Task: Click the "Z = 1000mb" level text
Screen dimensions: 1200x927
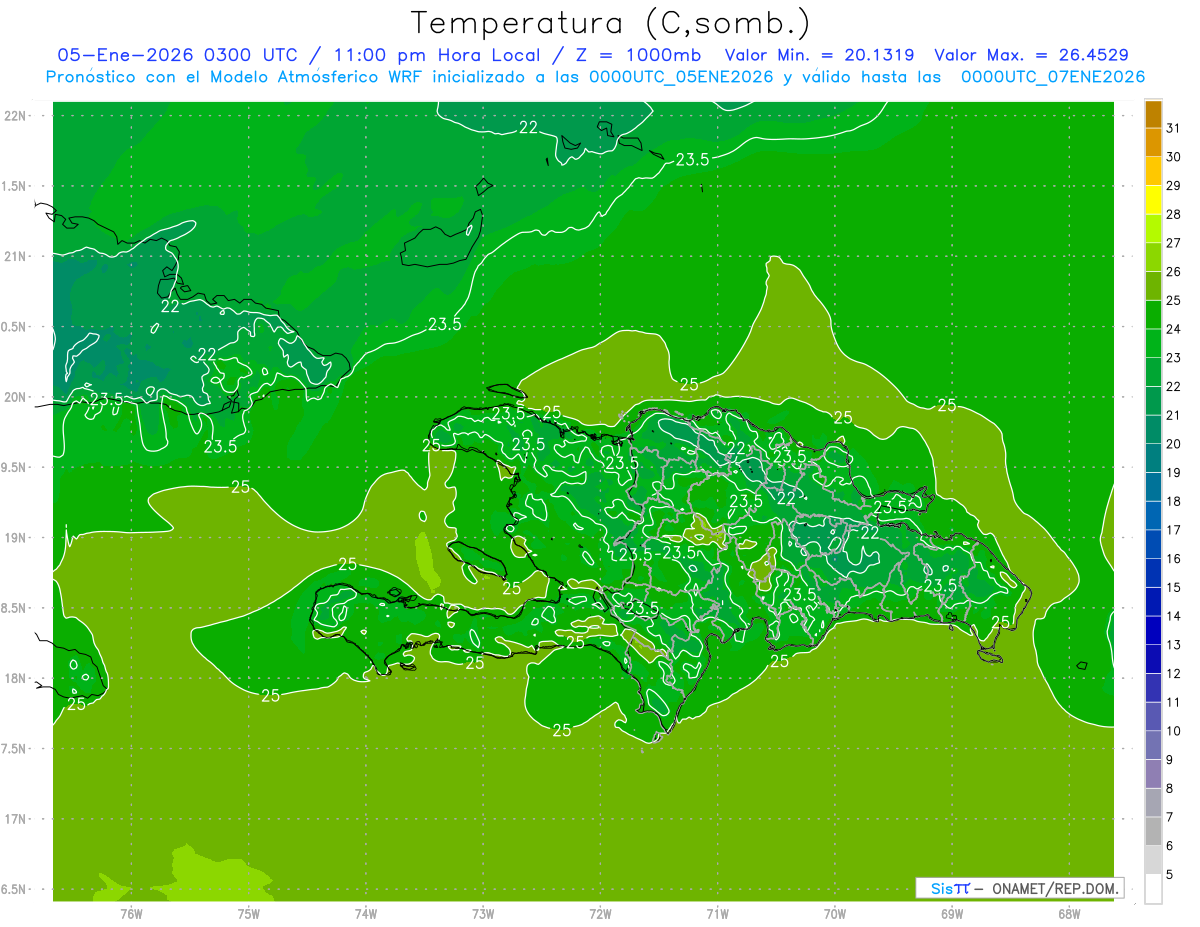Action: point(638,55)
